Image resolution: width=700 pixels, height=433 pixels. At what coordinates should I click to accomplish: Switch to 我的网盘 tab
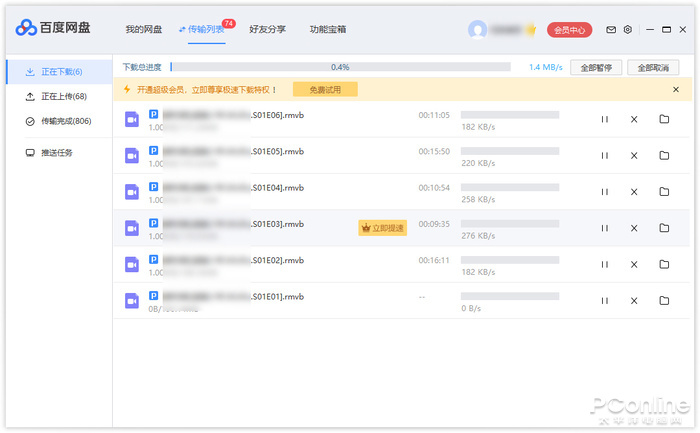coord(143,30)
